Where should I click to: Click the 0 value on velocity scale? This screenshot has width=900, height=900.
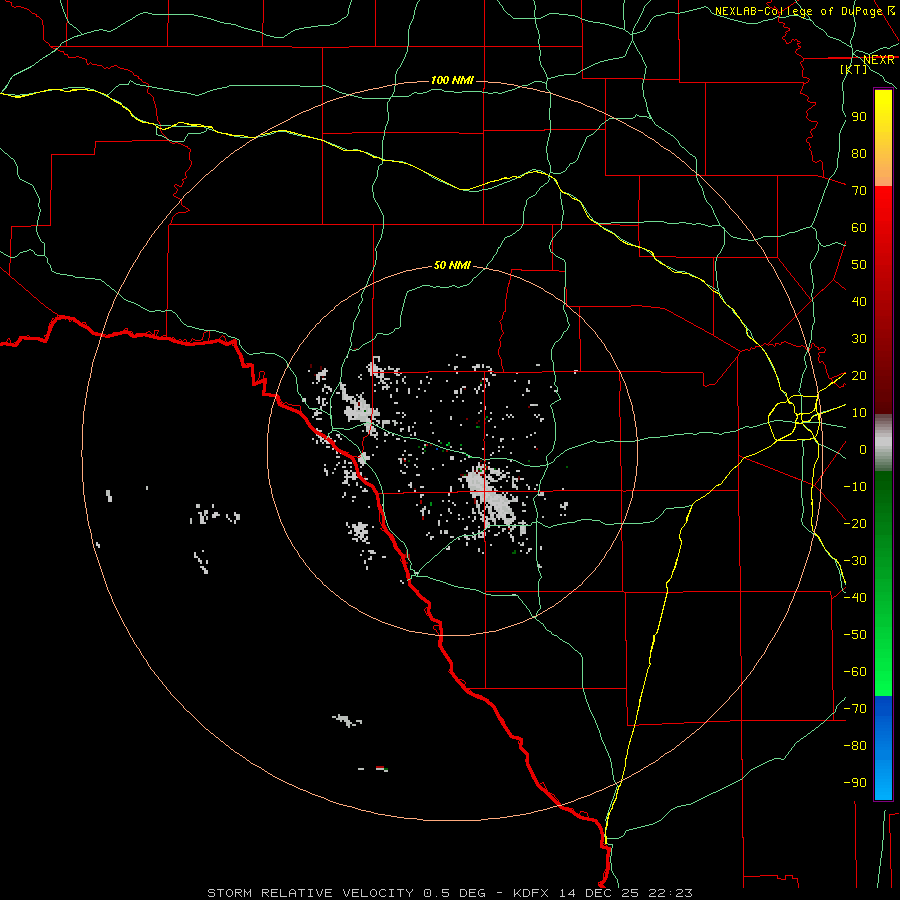click(x=863, y=450)
